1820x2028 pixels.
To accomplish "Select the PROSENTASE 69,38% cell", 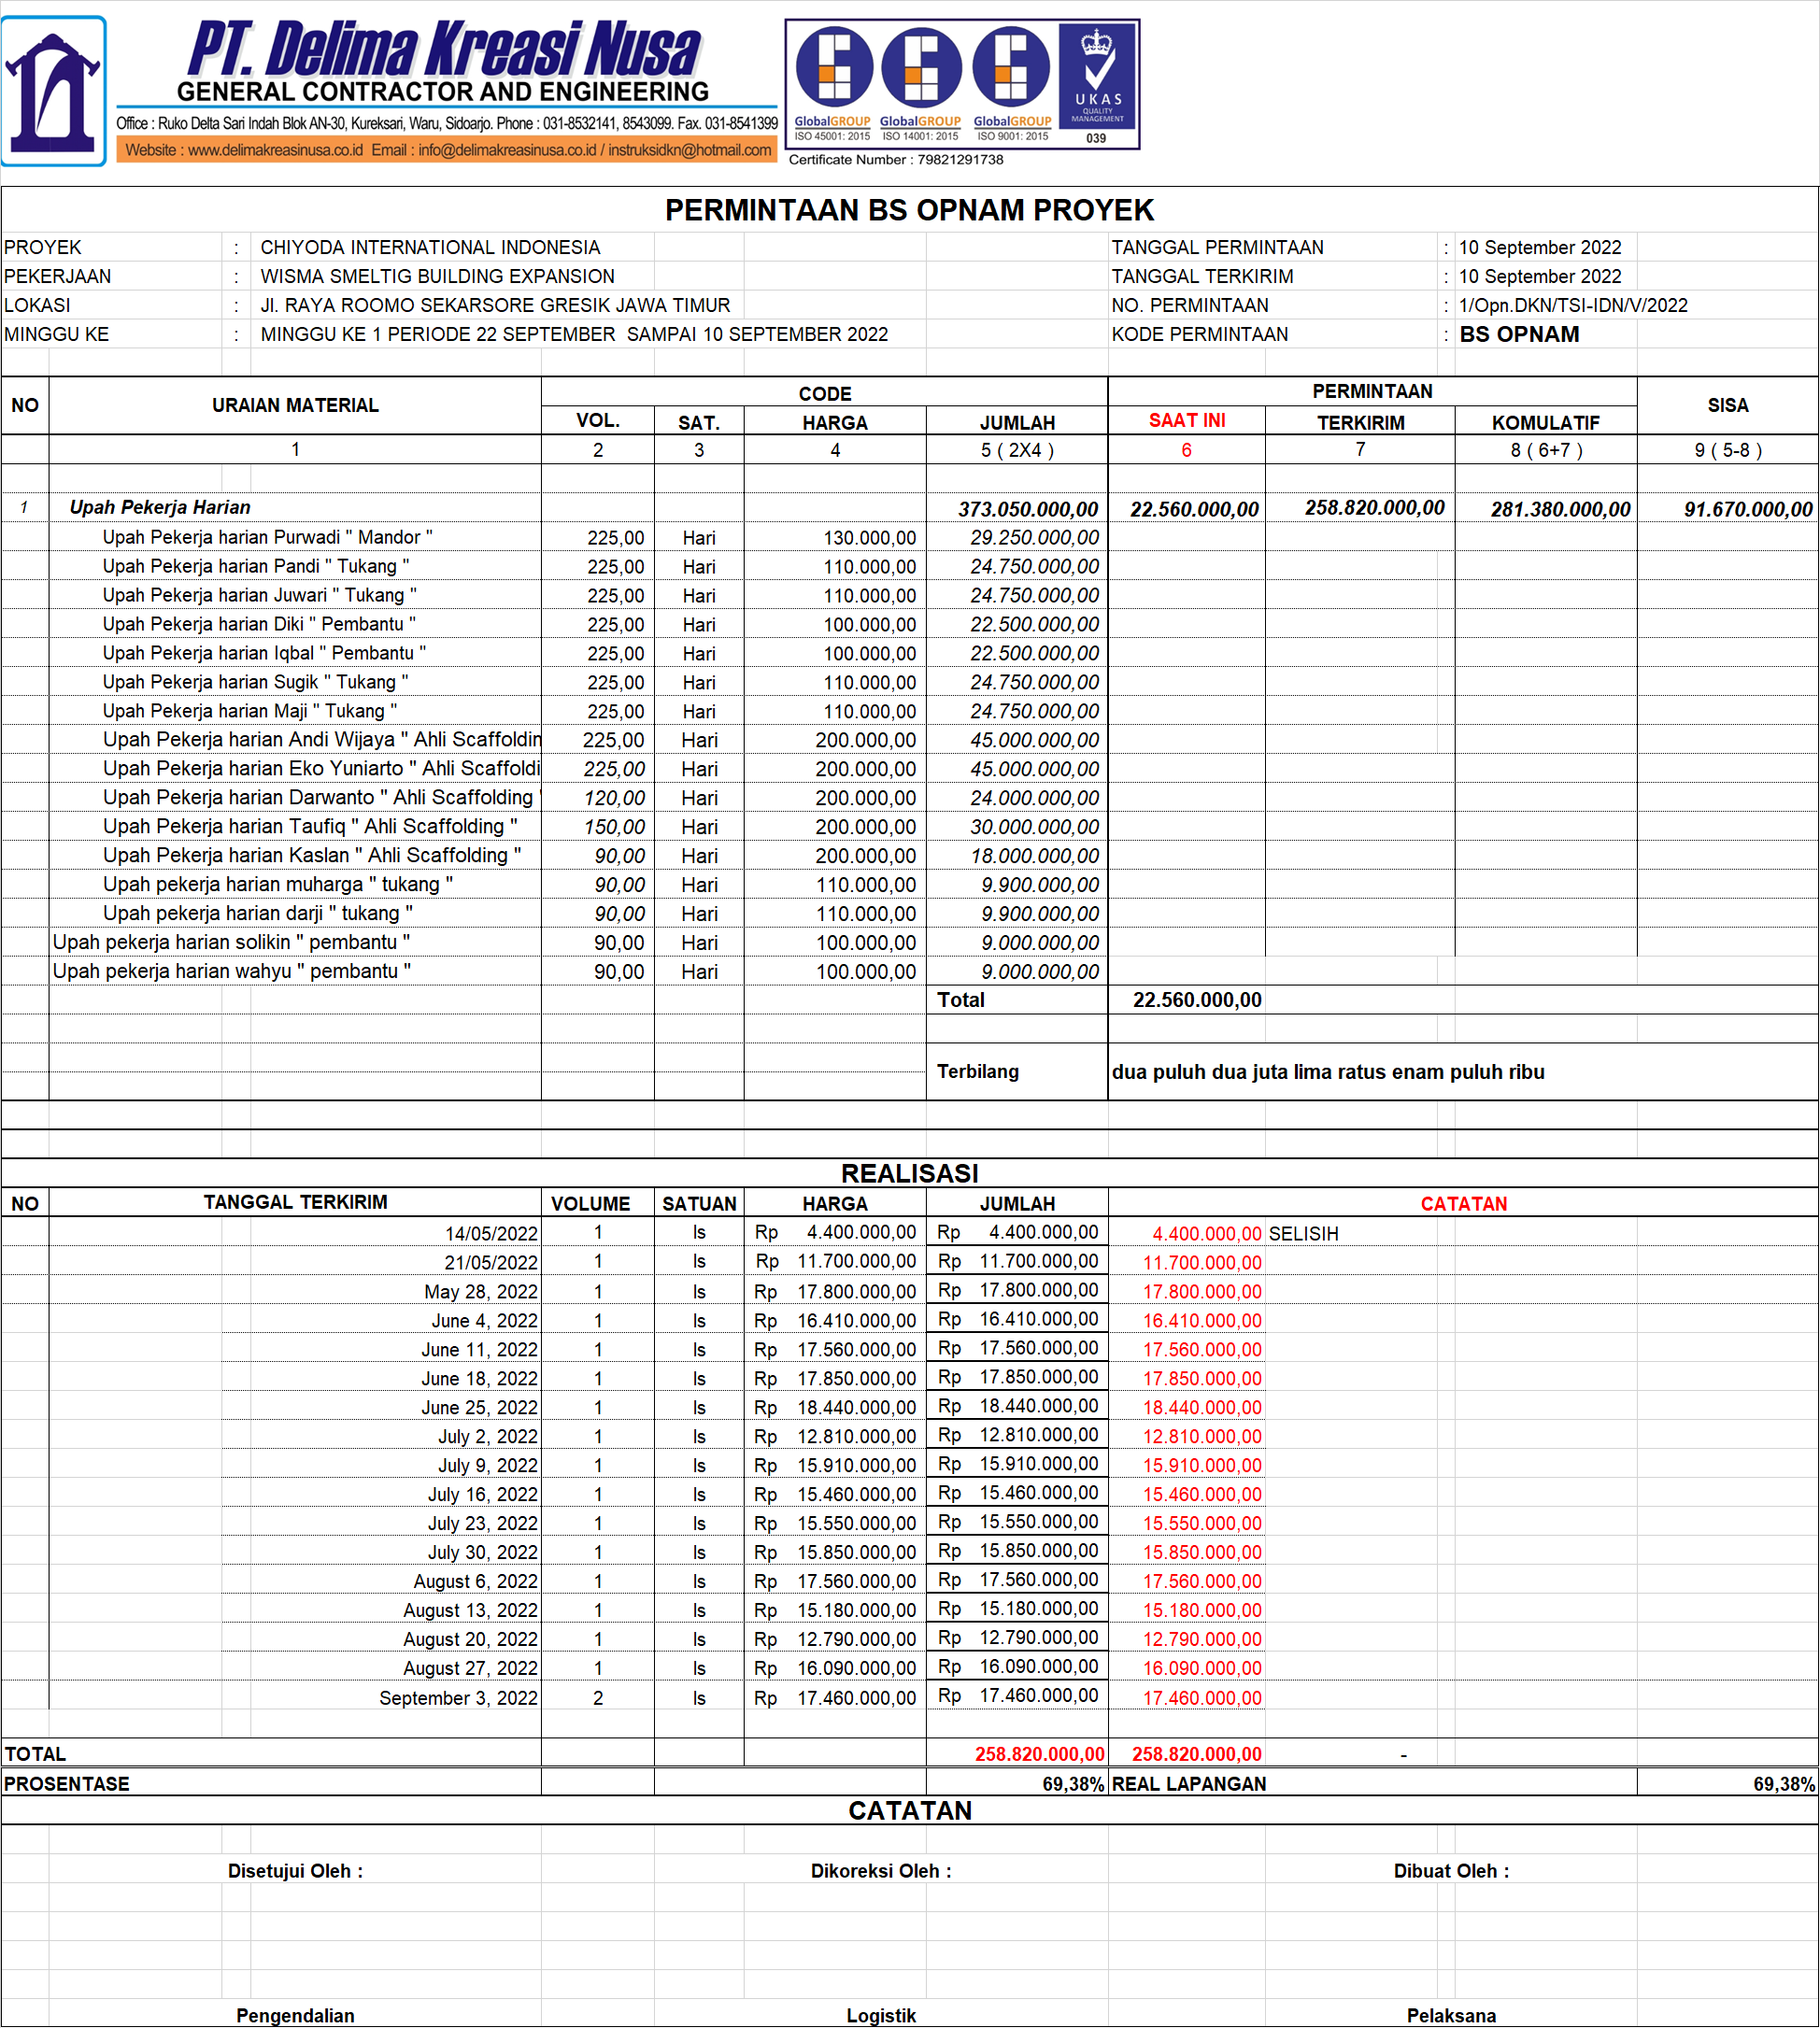I will pos(1072,1784).
